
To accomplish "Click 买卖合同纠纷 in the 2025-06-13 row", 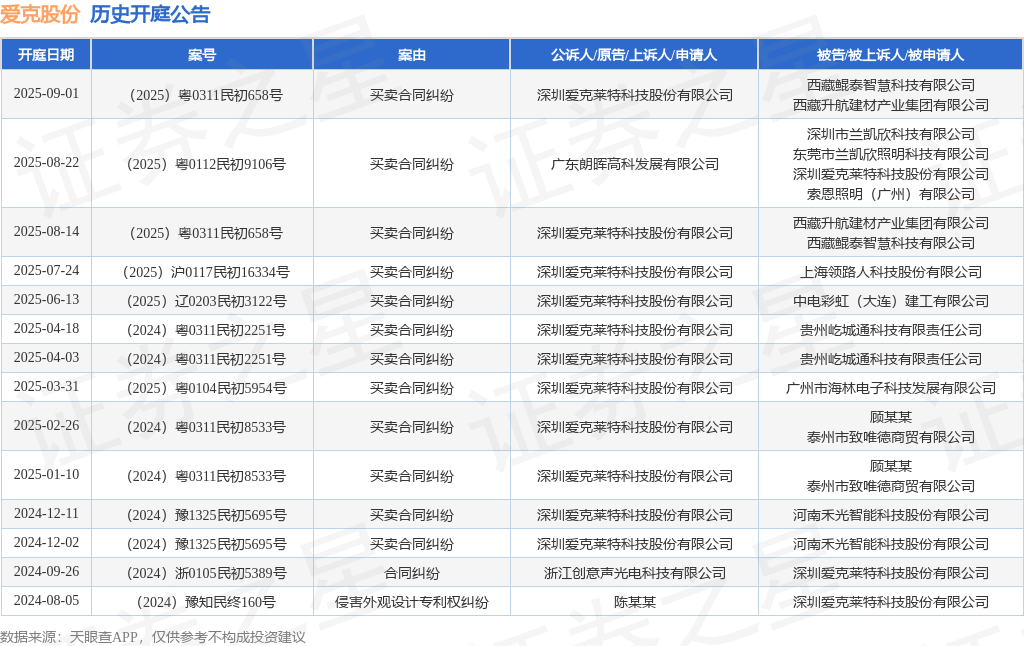I will click(411, 301).
